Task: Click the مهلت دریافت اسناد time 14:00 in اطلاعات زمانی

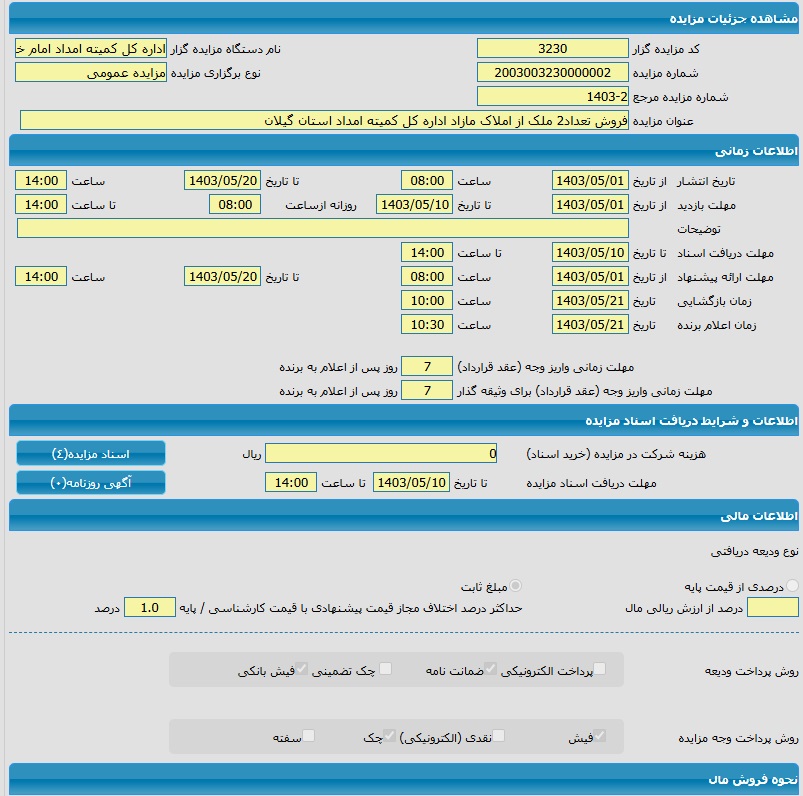Action: [x=427, y=253]
